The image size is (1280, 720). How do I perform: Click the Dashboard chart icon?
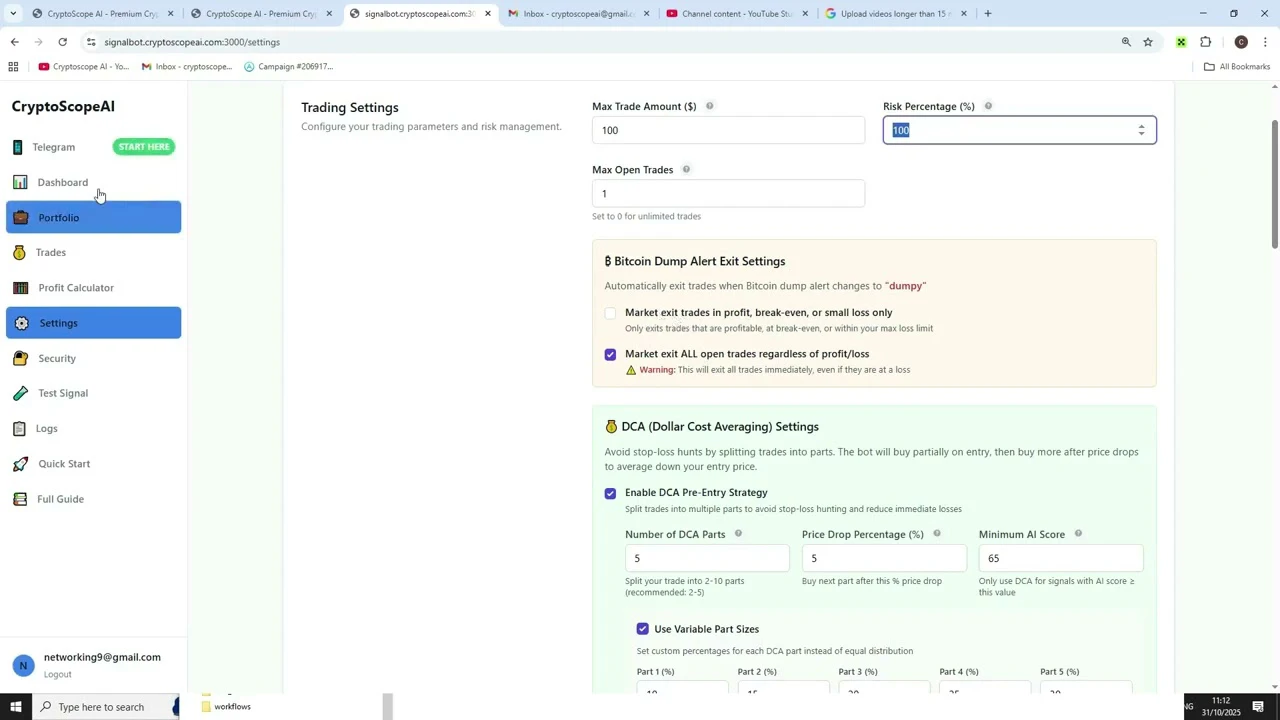20,182
